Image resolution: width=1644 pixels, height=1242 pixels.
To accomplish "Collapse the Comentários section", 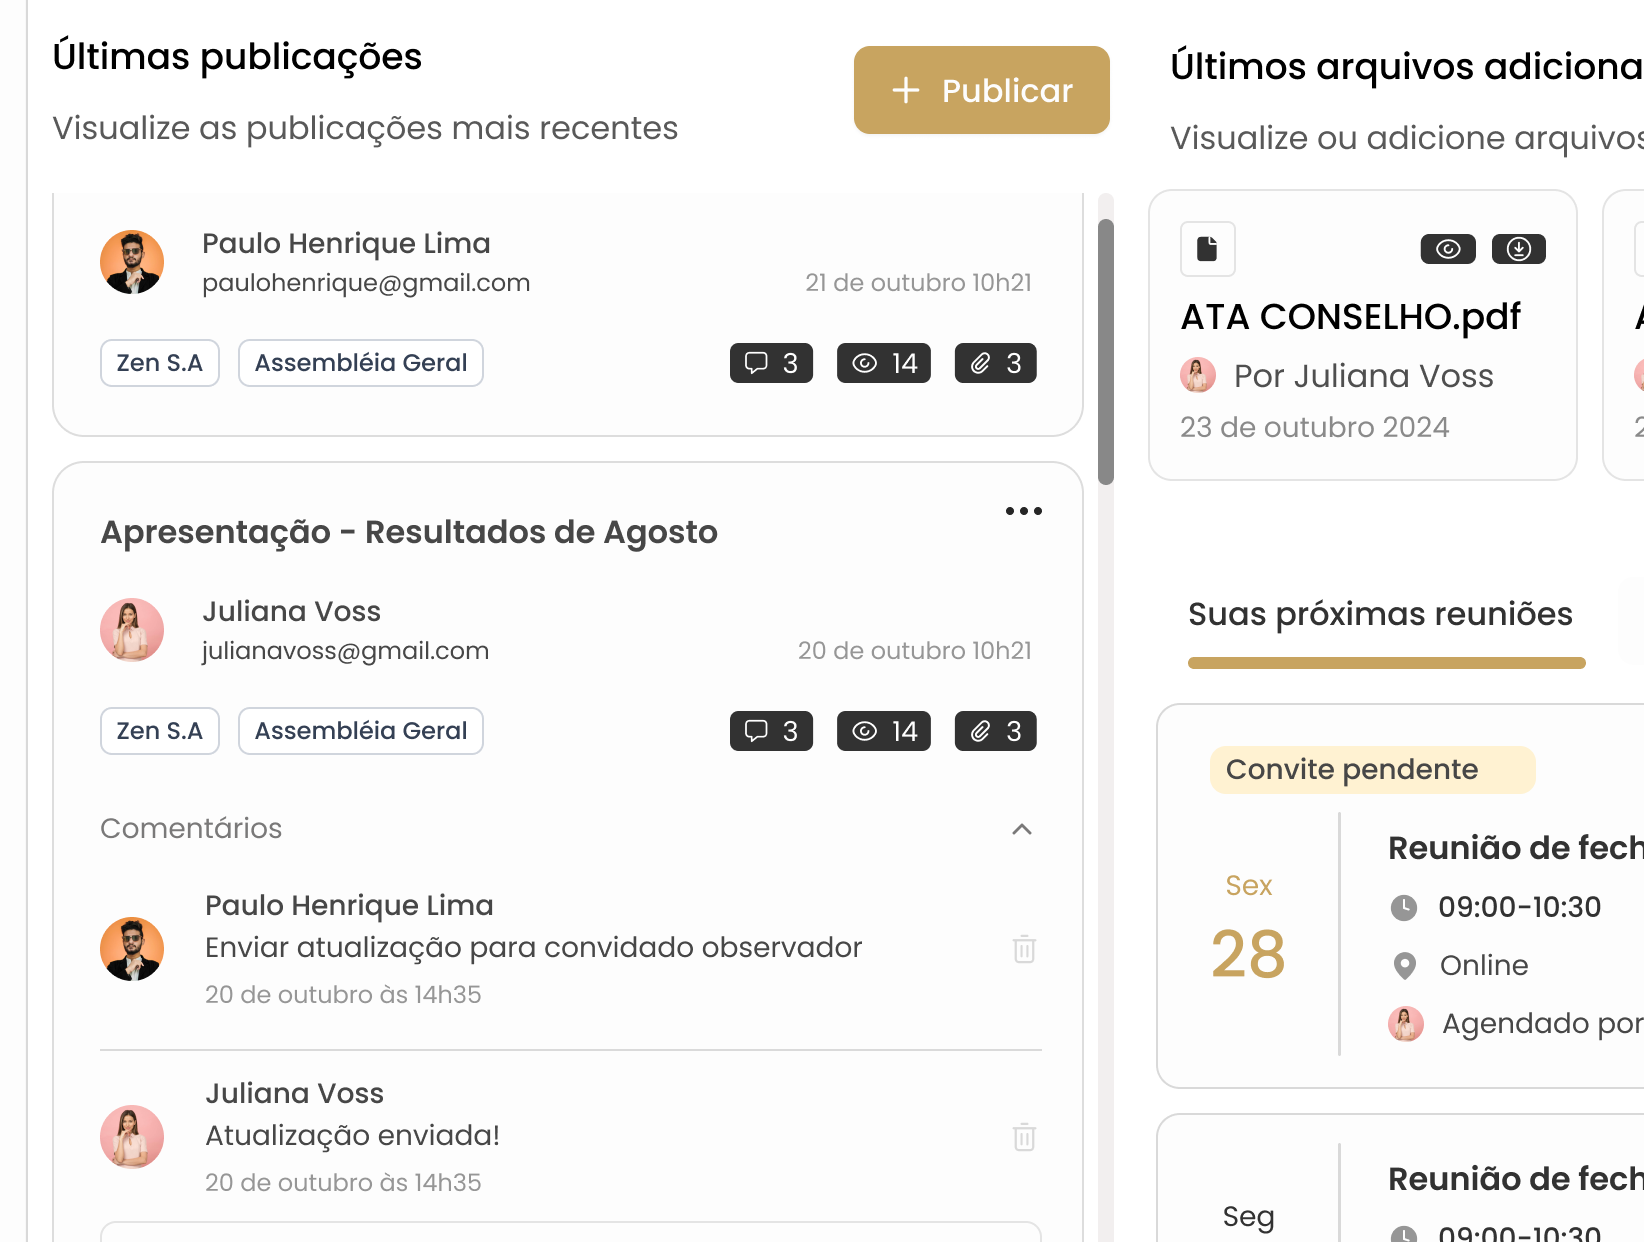I will 1021,829.
